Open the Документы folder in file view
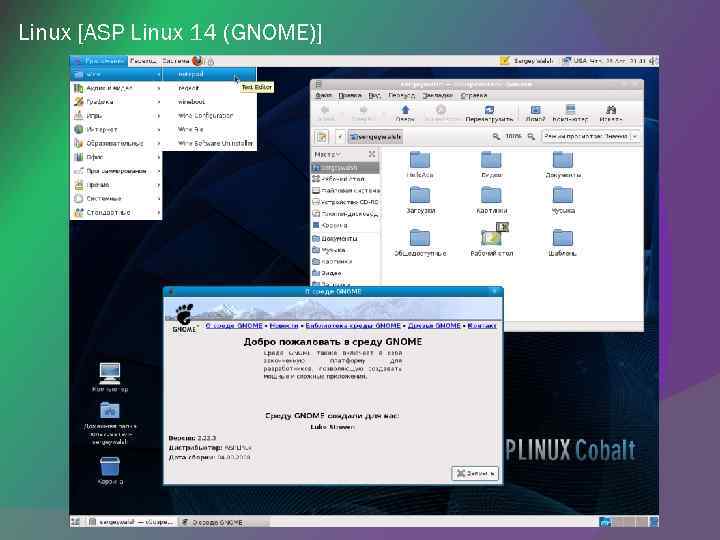The image size is (720, 540). (563, 164)
